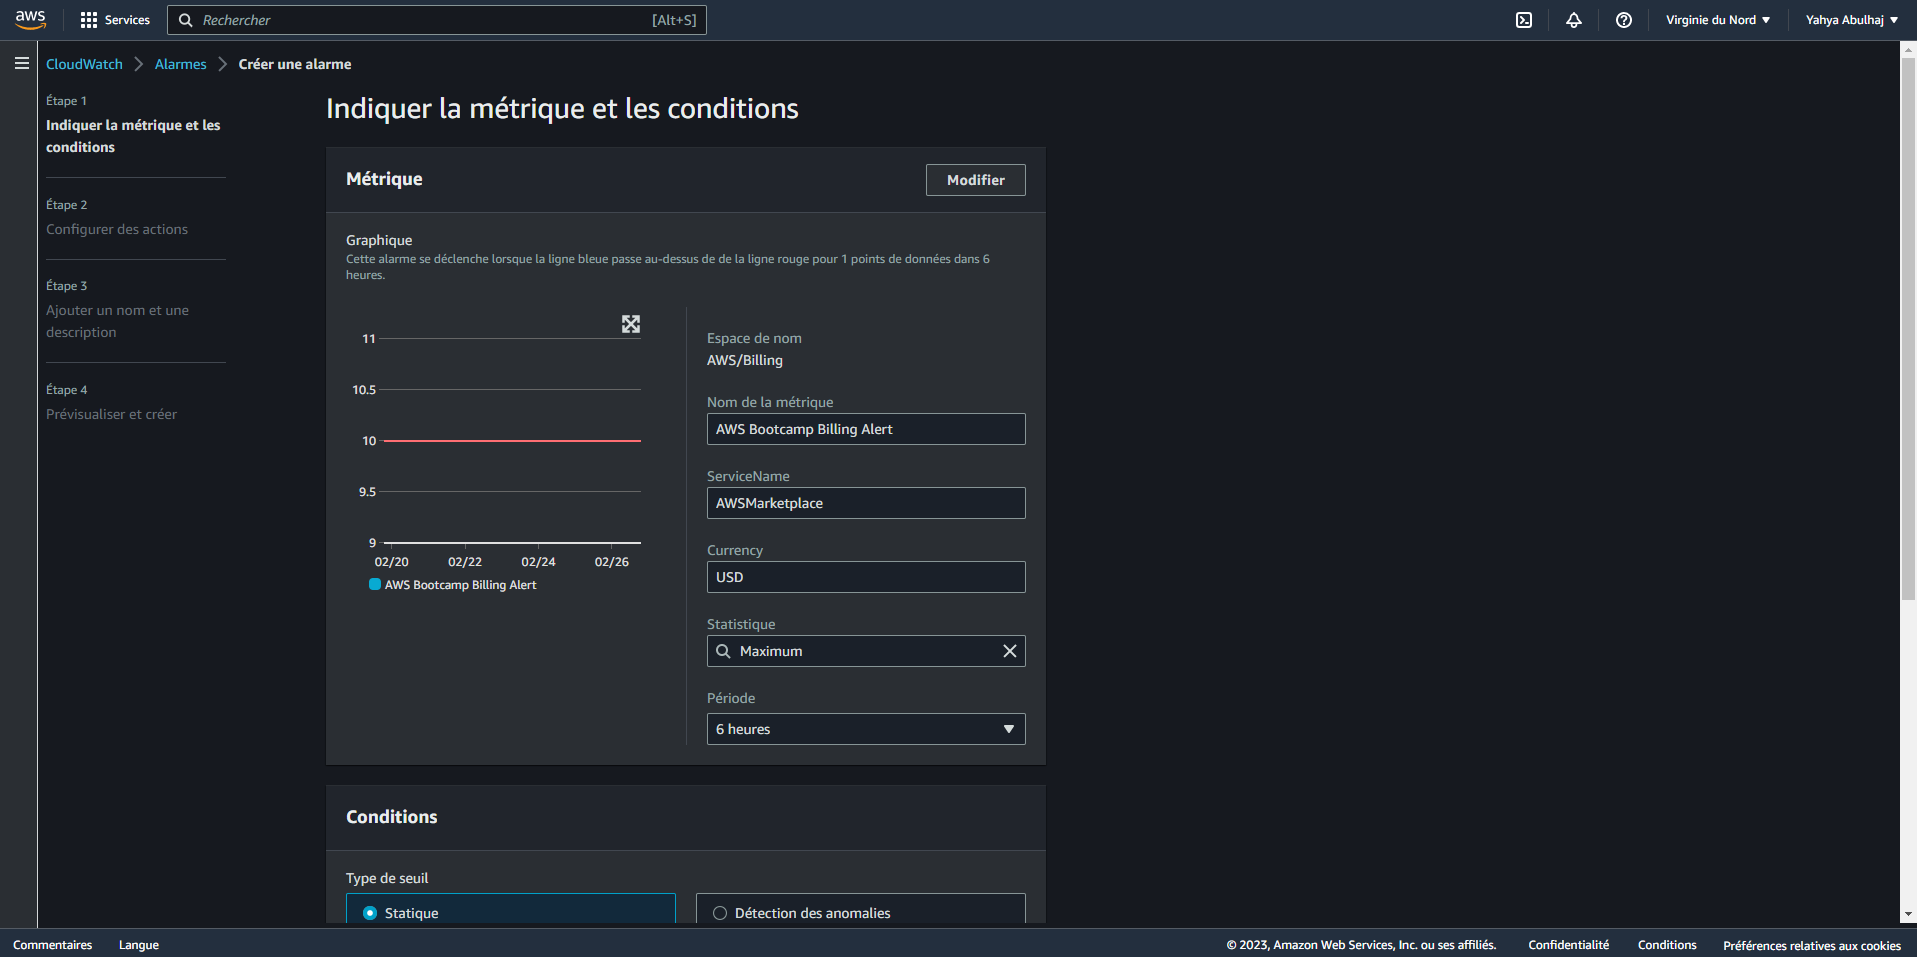This screenshot has height=957, width=1917.
Task: Click the AWS/Billing namespace text
Action: [745, 360]
